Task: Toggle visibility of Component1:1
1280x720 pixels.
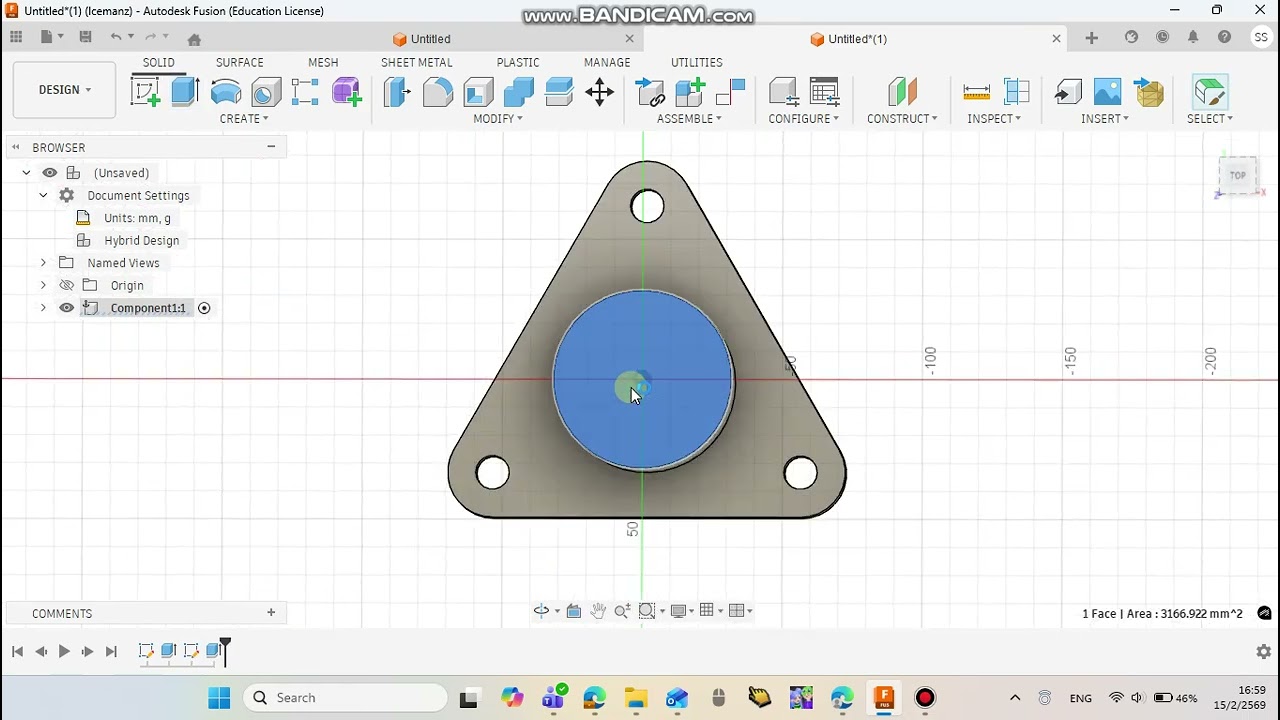Action: (67, 308)
